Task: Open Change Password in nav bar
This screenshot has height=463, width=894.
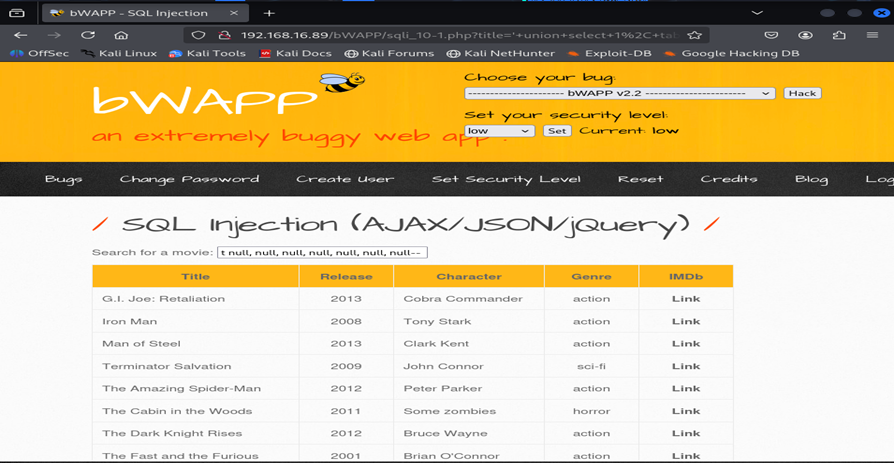Action: [189, 179]
